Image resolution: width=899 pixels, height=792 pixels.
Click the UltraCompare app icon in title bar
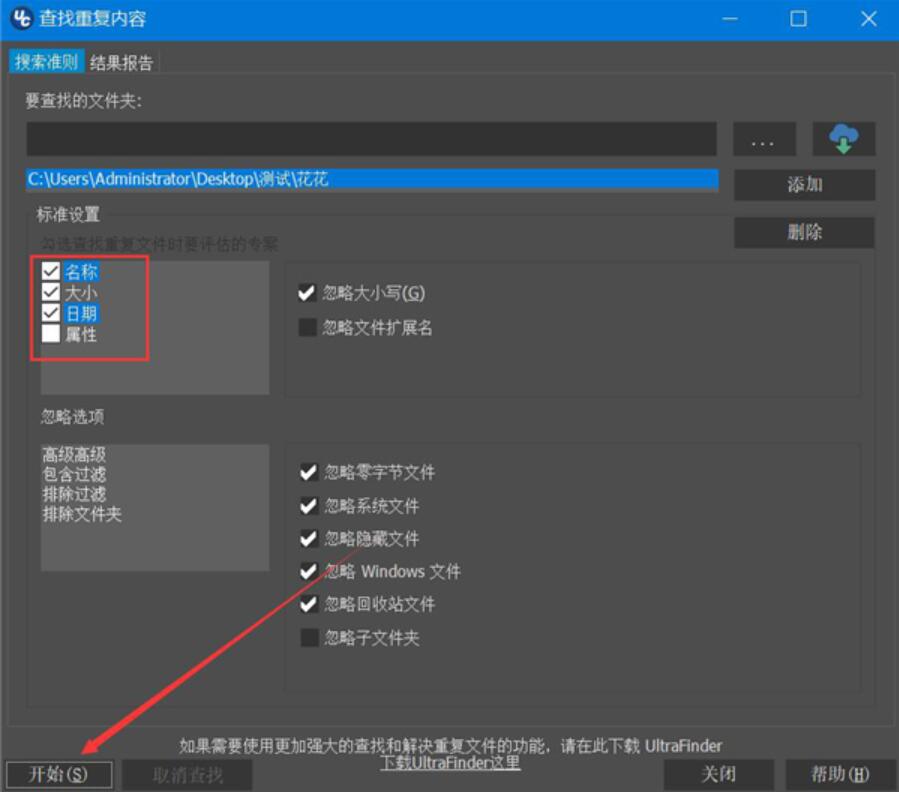[x=21, y=18]
